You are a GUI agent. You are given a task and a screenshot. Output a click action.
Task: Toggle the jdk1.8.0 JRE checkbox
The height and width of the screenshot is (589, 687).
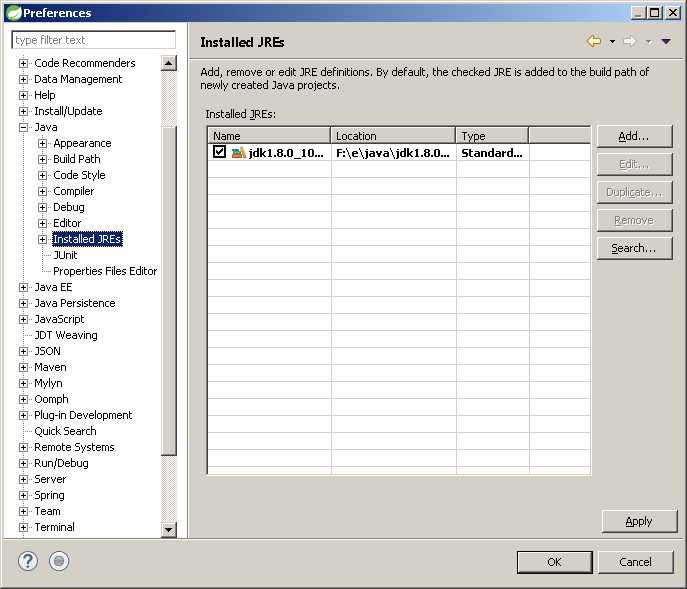click(x=220, y=152)
